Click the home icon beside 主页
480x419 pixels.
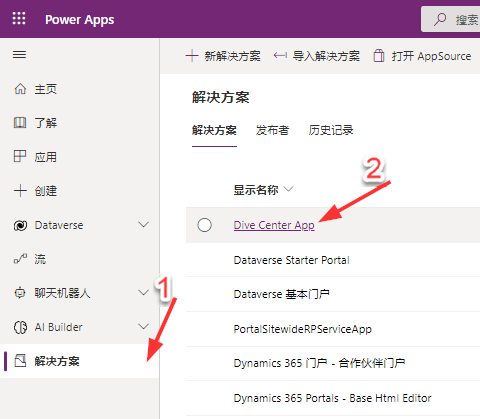(x=20, y=89)
